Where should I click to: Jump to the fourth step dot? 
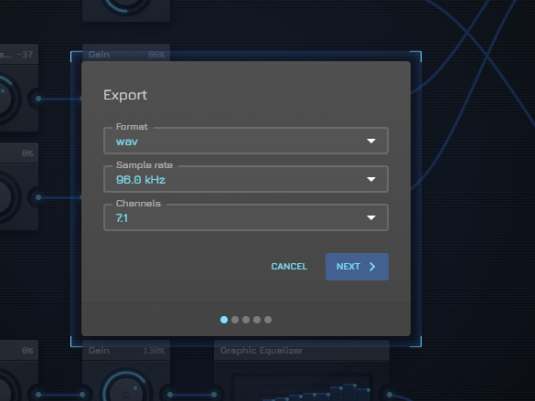click(x=257, y=319)
